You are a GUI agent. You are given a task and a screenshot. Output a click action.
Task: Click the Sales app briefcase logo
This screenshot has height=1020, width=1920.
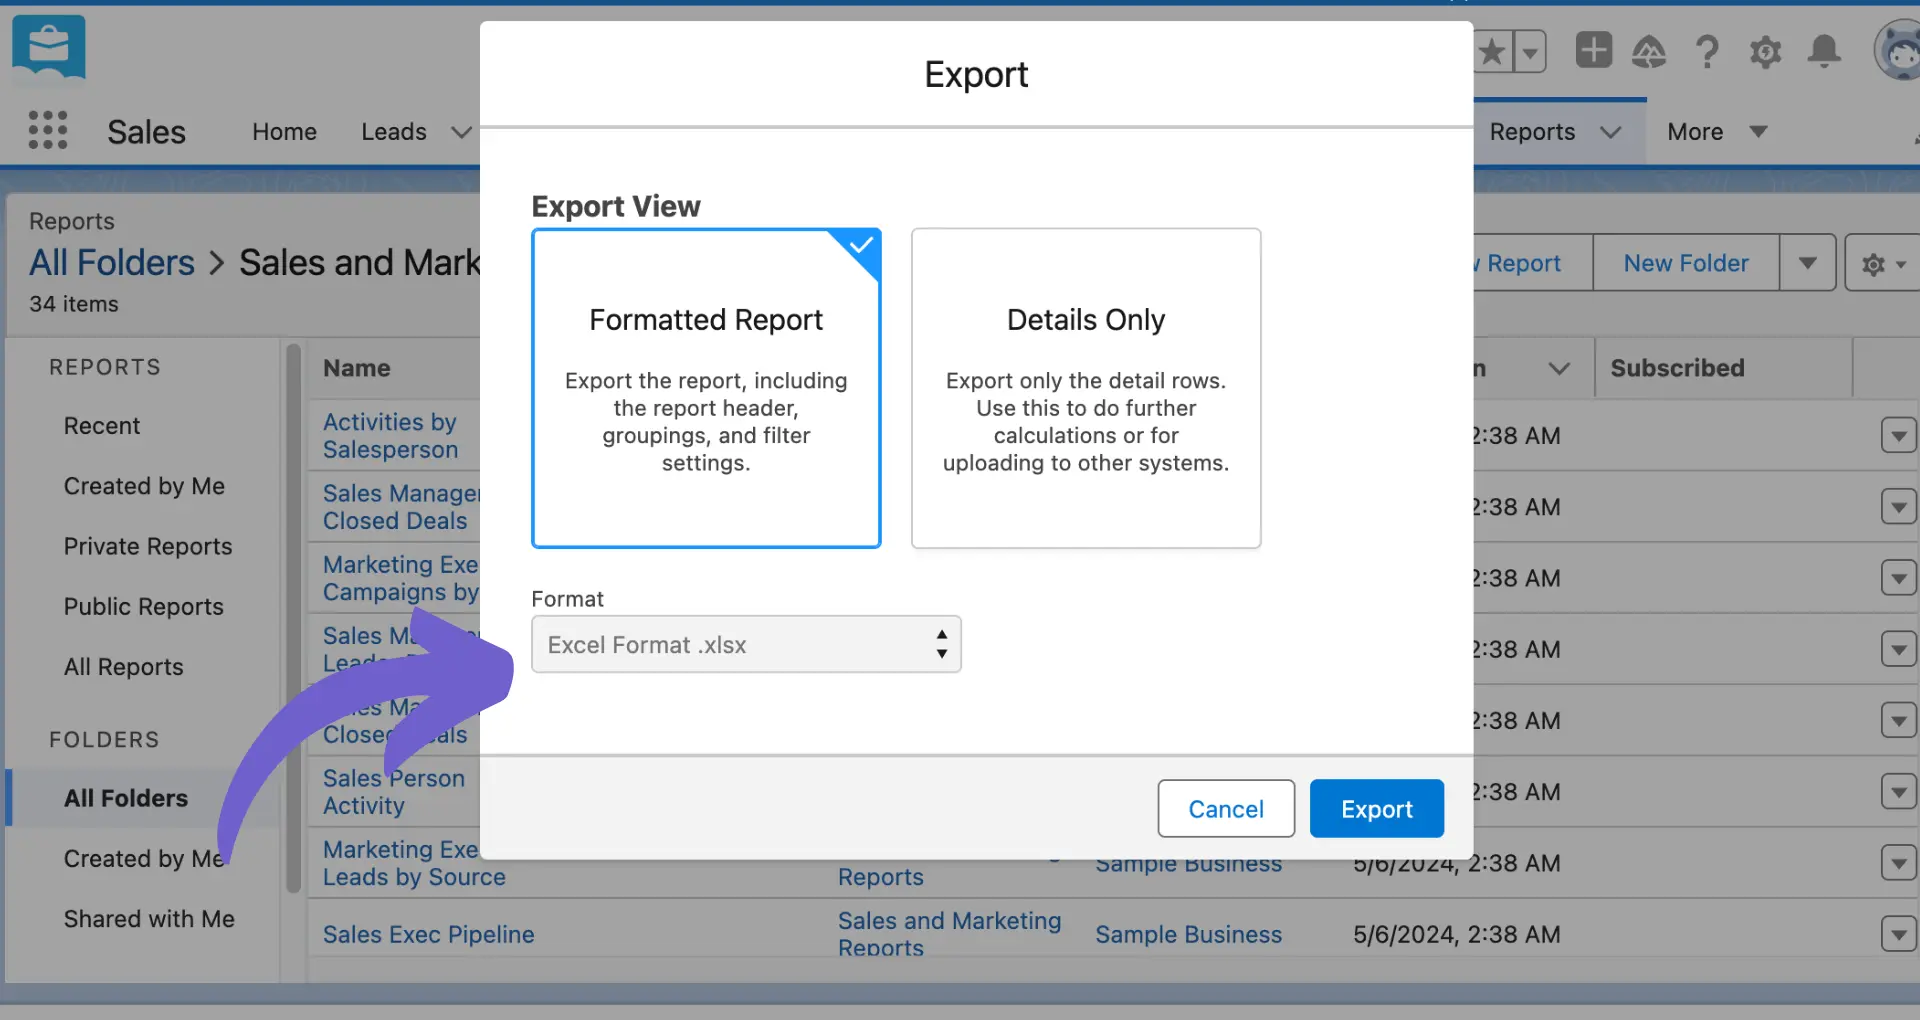(x=48, y=47)
